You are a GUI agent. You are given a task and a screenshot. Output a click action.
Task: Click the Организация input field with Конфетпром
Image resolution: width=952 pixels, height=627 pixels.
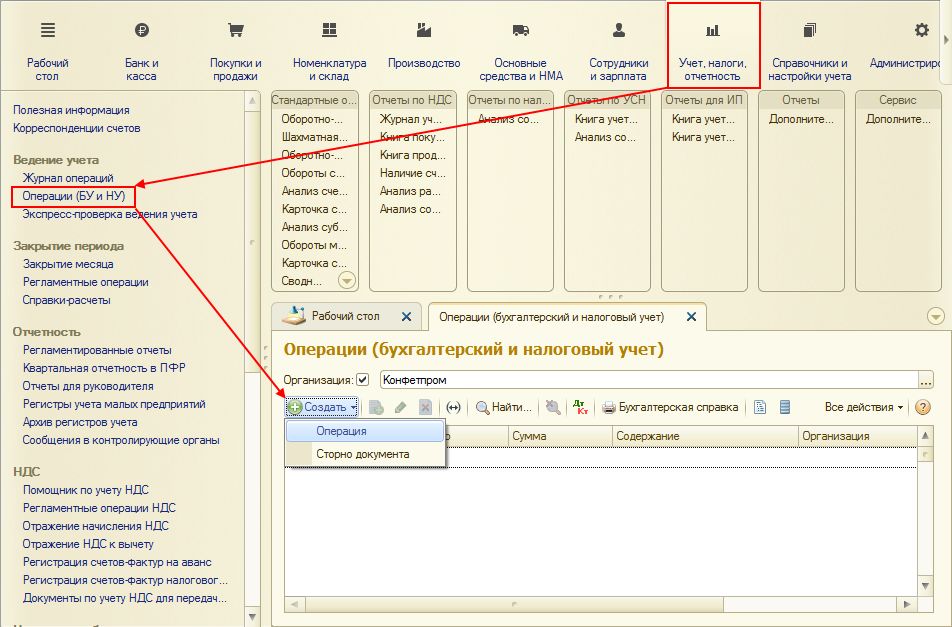pos(649,380)
